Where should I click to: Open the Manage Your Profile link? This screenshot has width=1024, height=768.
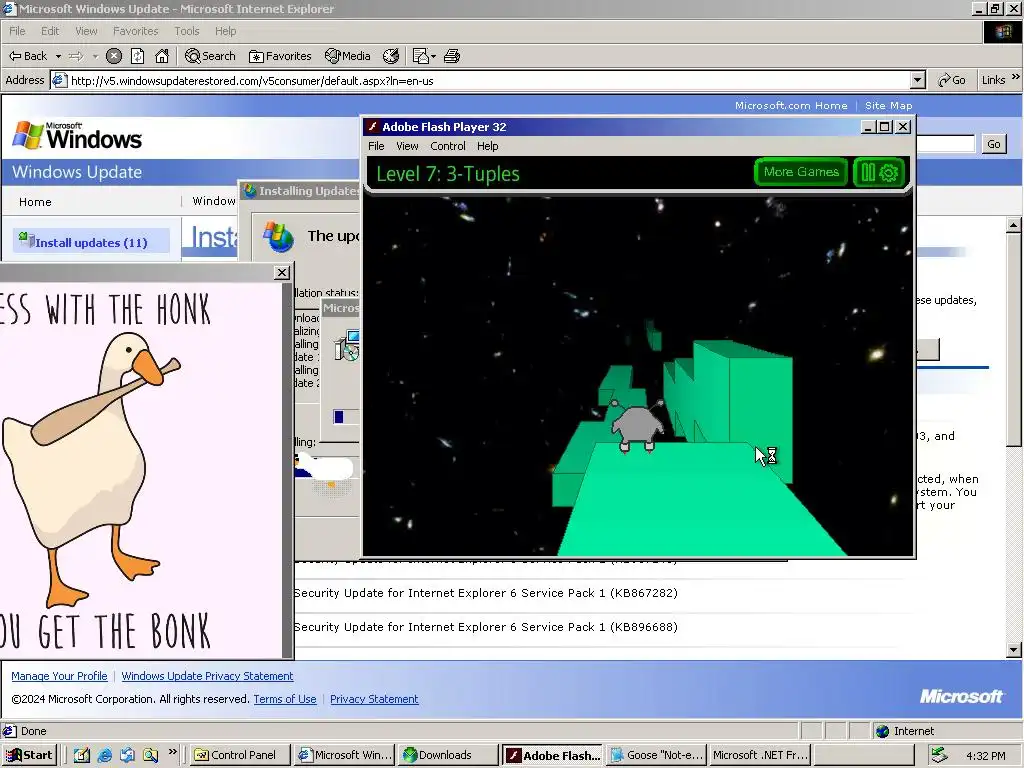pyautogui.click(x=59, y=676)
